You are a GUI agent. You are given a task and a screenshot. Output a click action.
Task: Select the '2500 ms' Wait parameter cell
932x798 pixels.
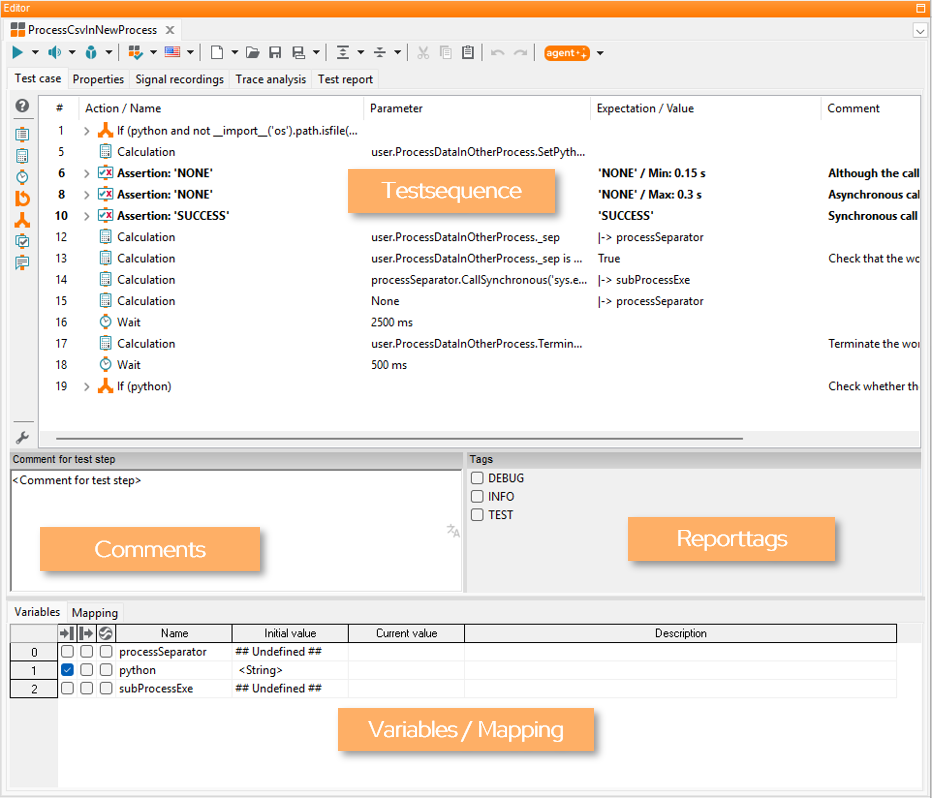pyautogui.click(x=477, y=323)
